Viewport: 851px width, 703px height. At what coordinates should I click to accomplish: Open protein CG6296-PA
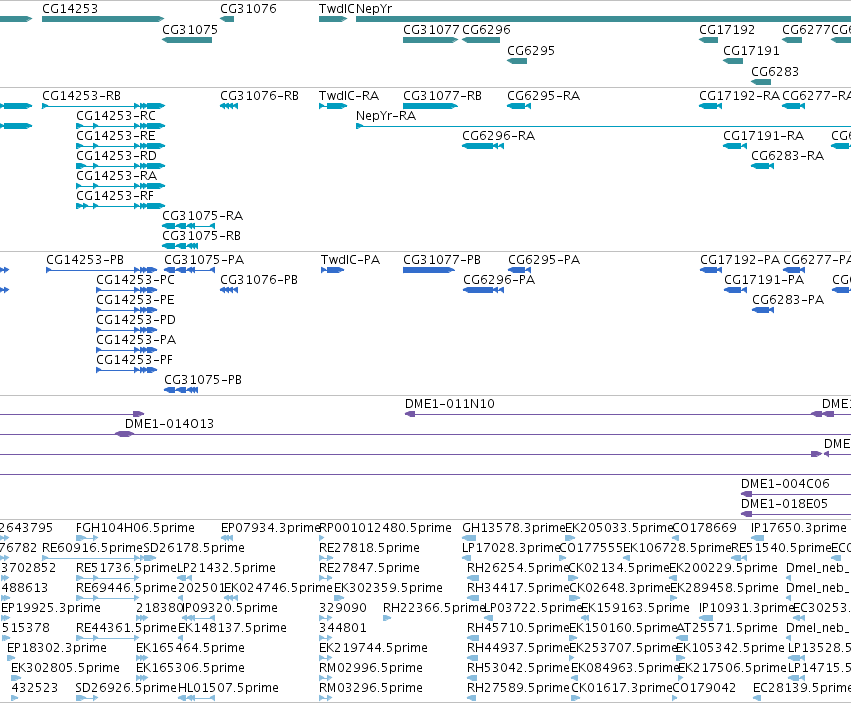pyautogui.click(x=499, y=280)
